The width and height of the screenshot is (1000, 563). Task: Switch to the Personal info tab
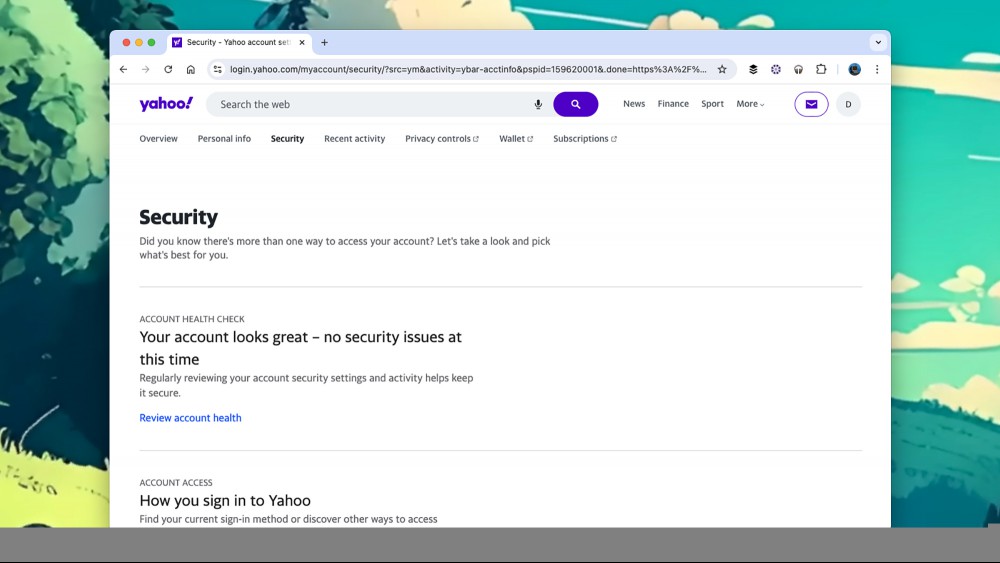tap(224, 138)
